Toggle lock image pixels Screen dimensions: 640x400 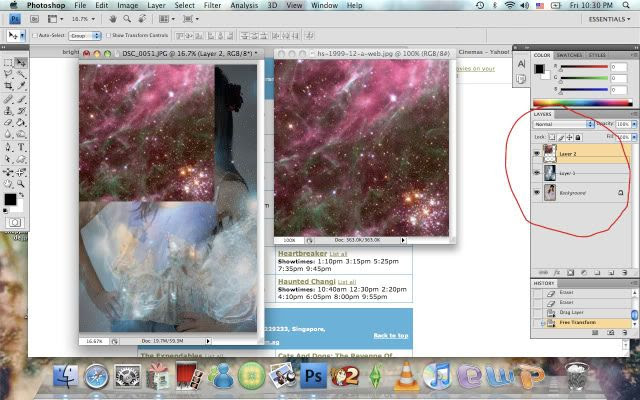561,137
